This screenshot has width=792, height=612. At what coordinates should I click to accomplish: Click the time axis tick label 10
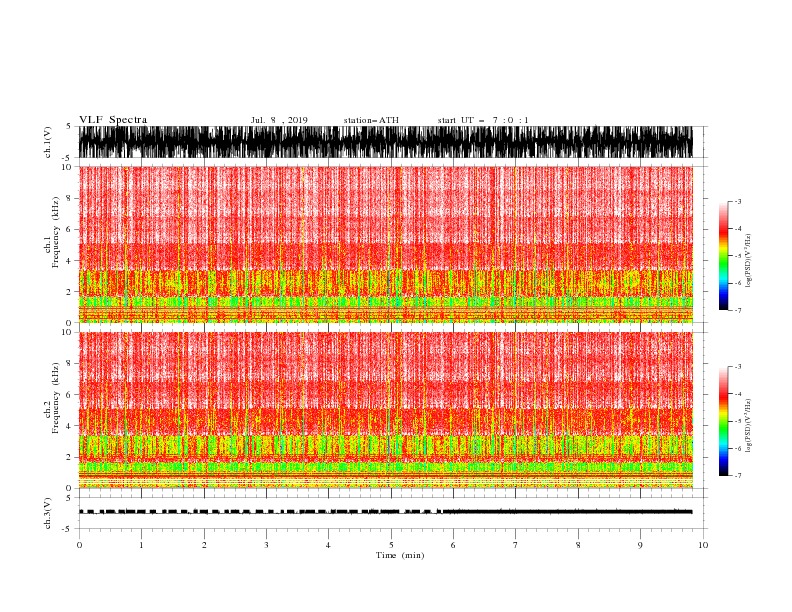[703, 545]
